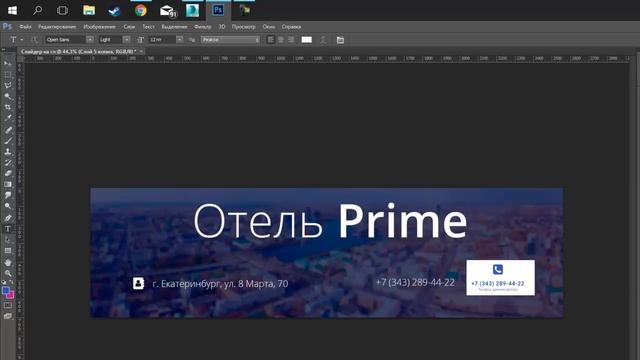The width and height of the screenshot is (640, 360).
Task: Open the Просмотр menu
Action: (244, 27)
